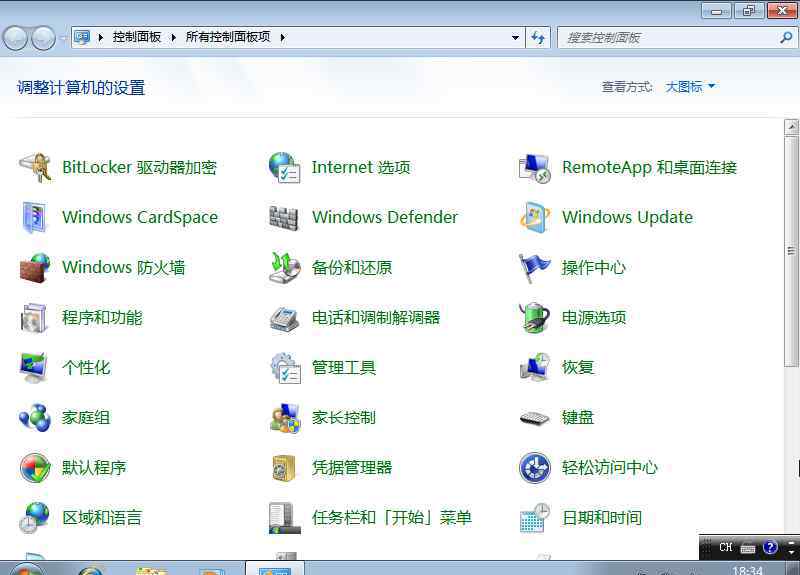
Task: Open the 恢复 icon
Action: [534, 367]
